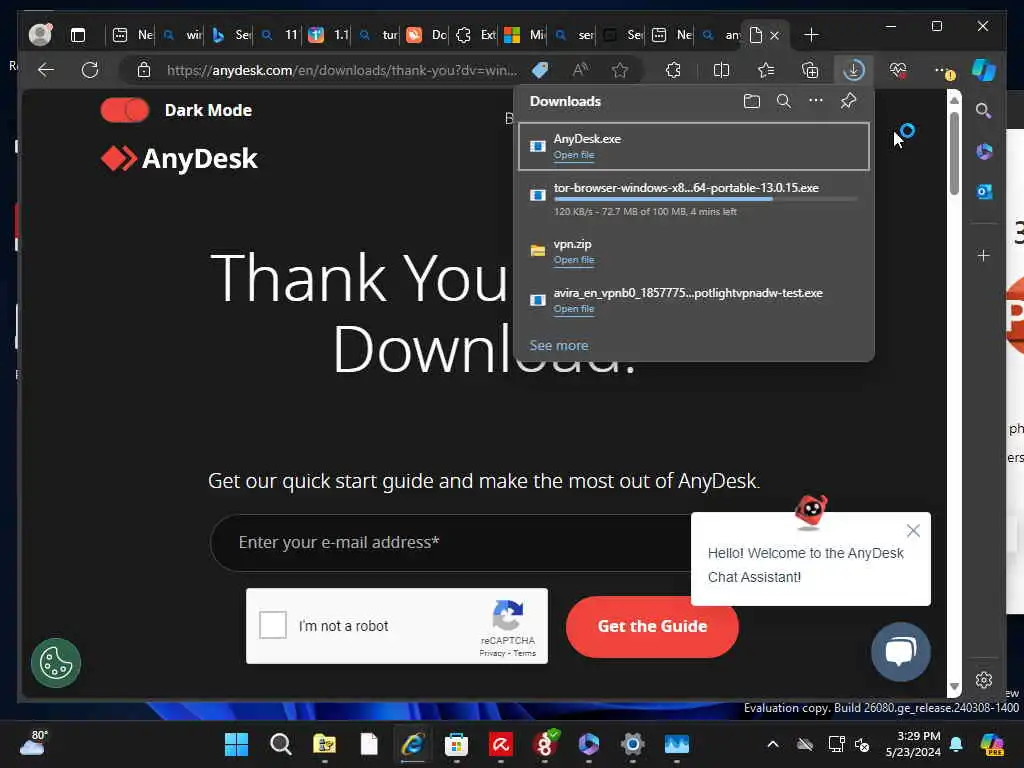1024x768 pixels.
Task: Toggle Split screen icon
Action: tap(721, 70)
